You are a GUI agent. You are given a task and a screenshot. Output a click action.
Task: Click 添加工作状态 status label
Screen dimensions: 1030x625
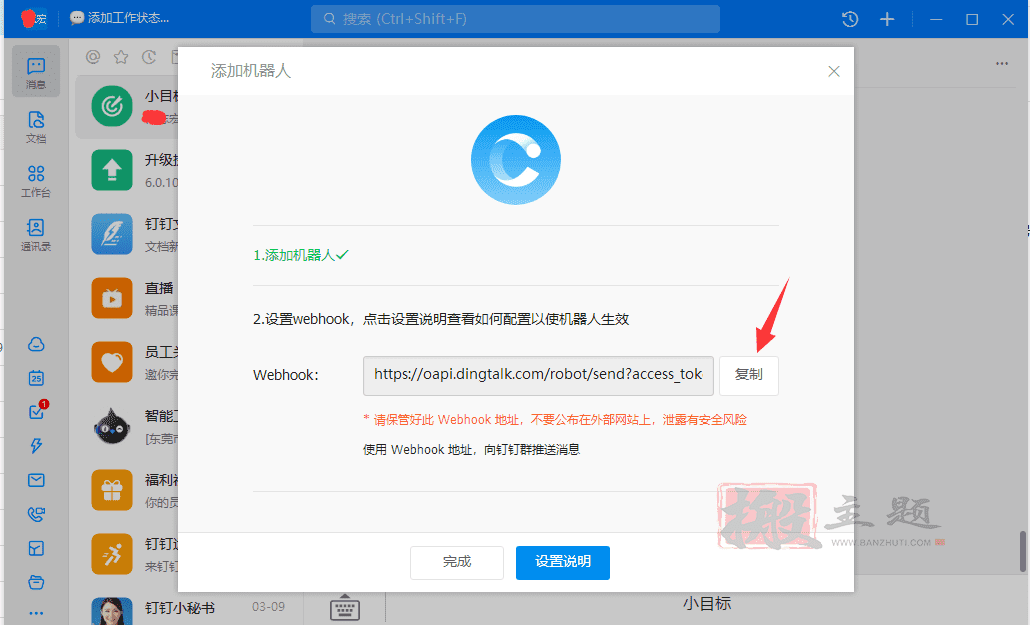(120, 18)
